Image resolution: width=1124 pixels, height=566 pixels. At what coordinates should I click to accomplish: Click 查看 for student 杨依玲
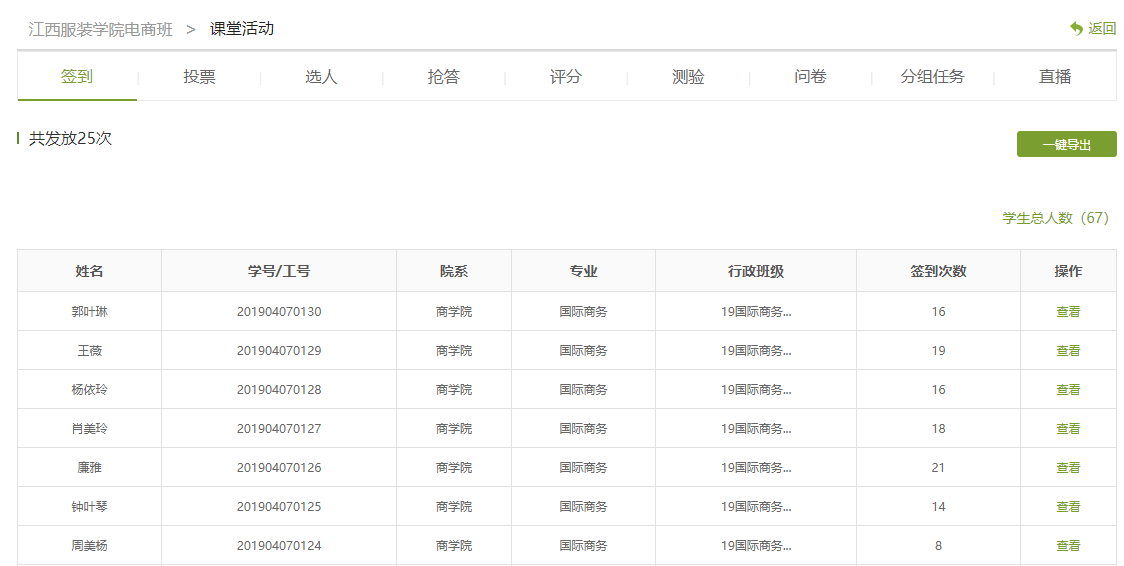click(x=1068, y=390)
